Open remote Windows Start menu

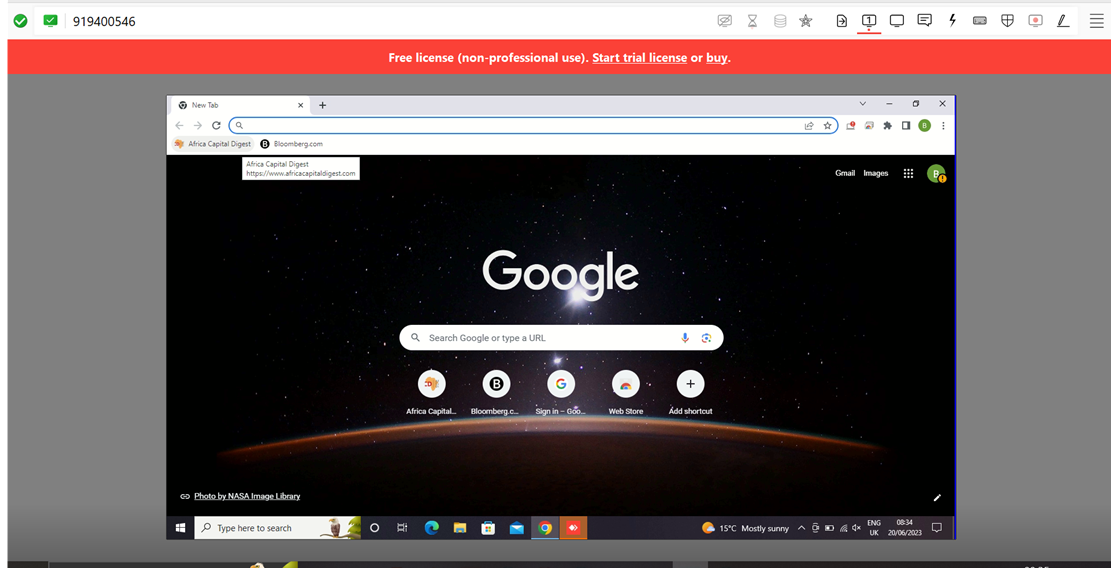pyautogui.click(x=180, y=528)
